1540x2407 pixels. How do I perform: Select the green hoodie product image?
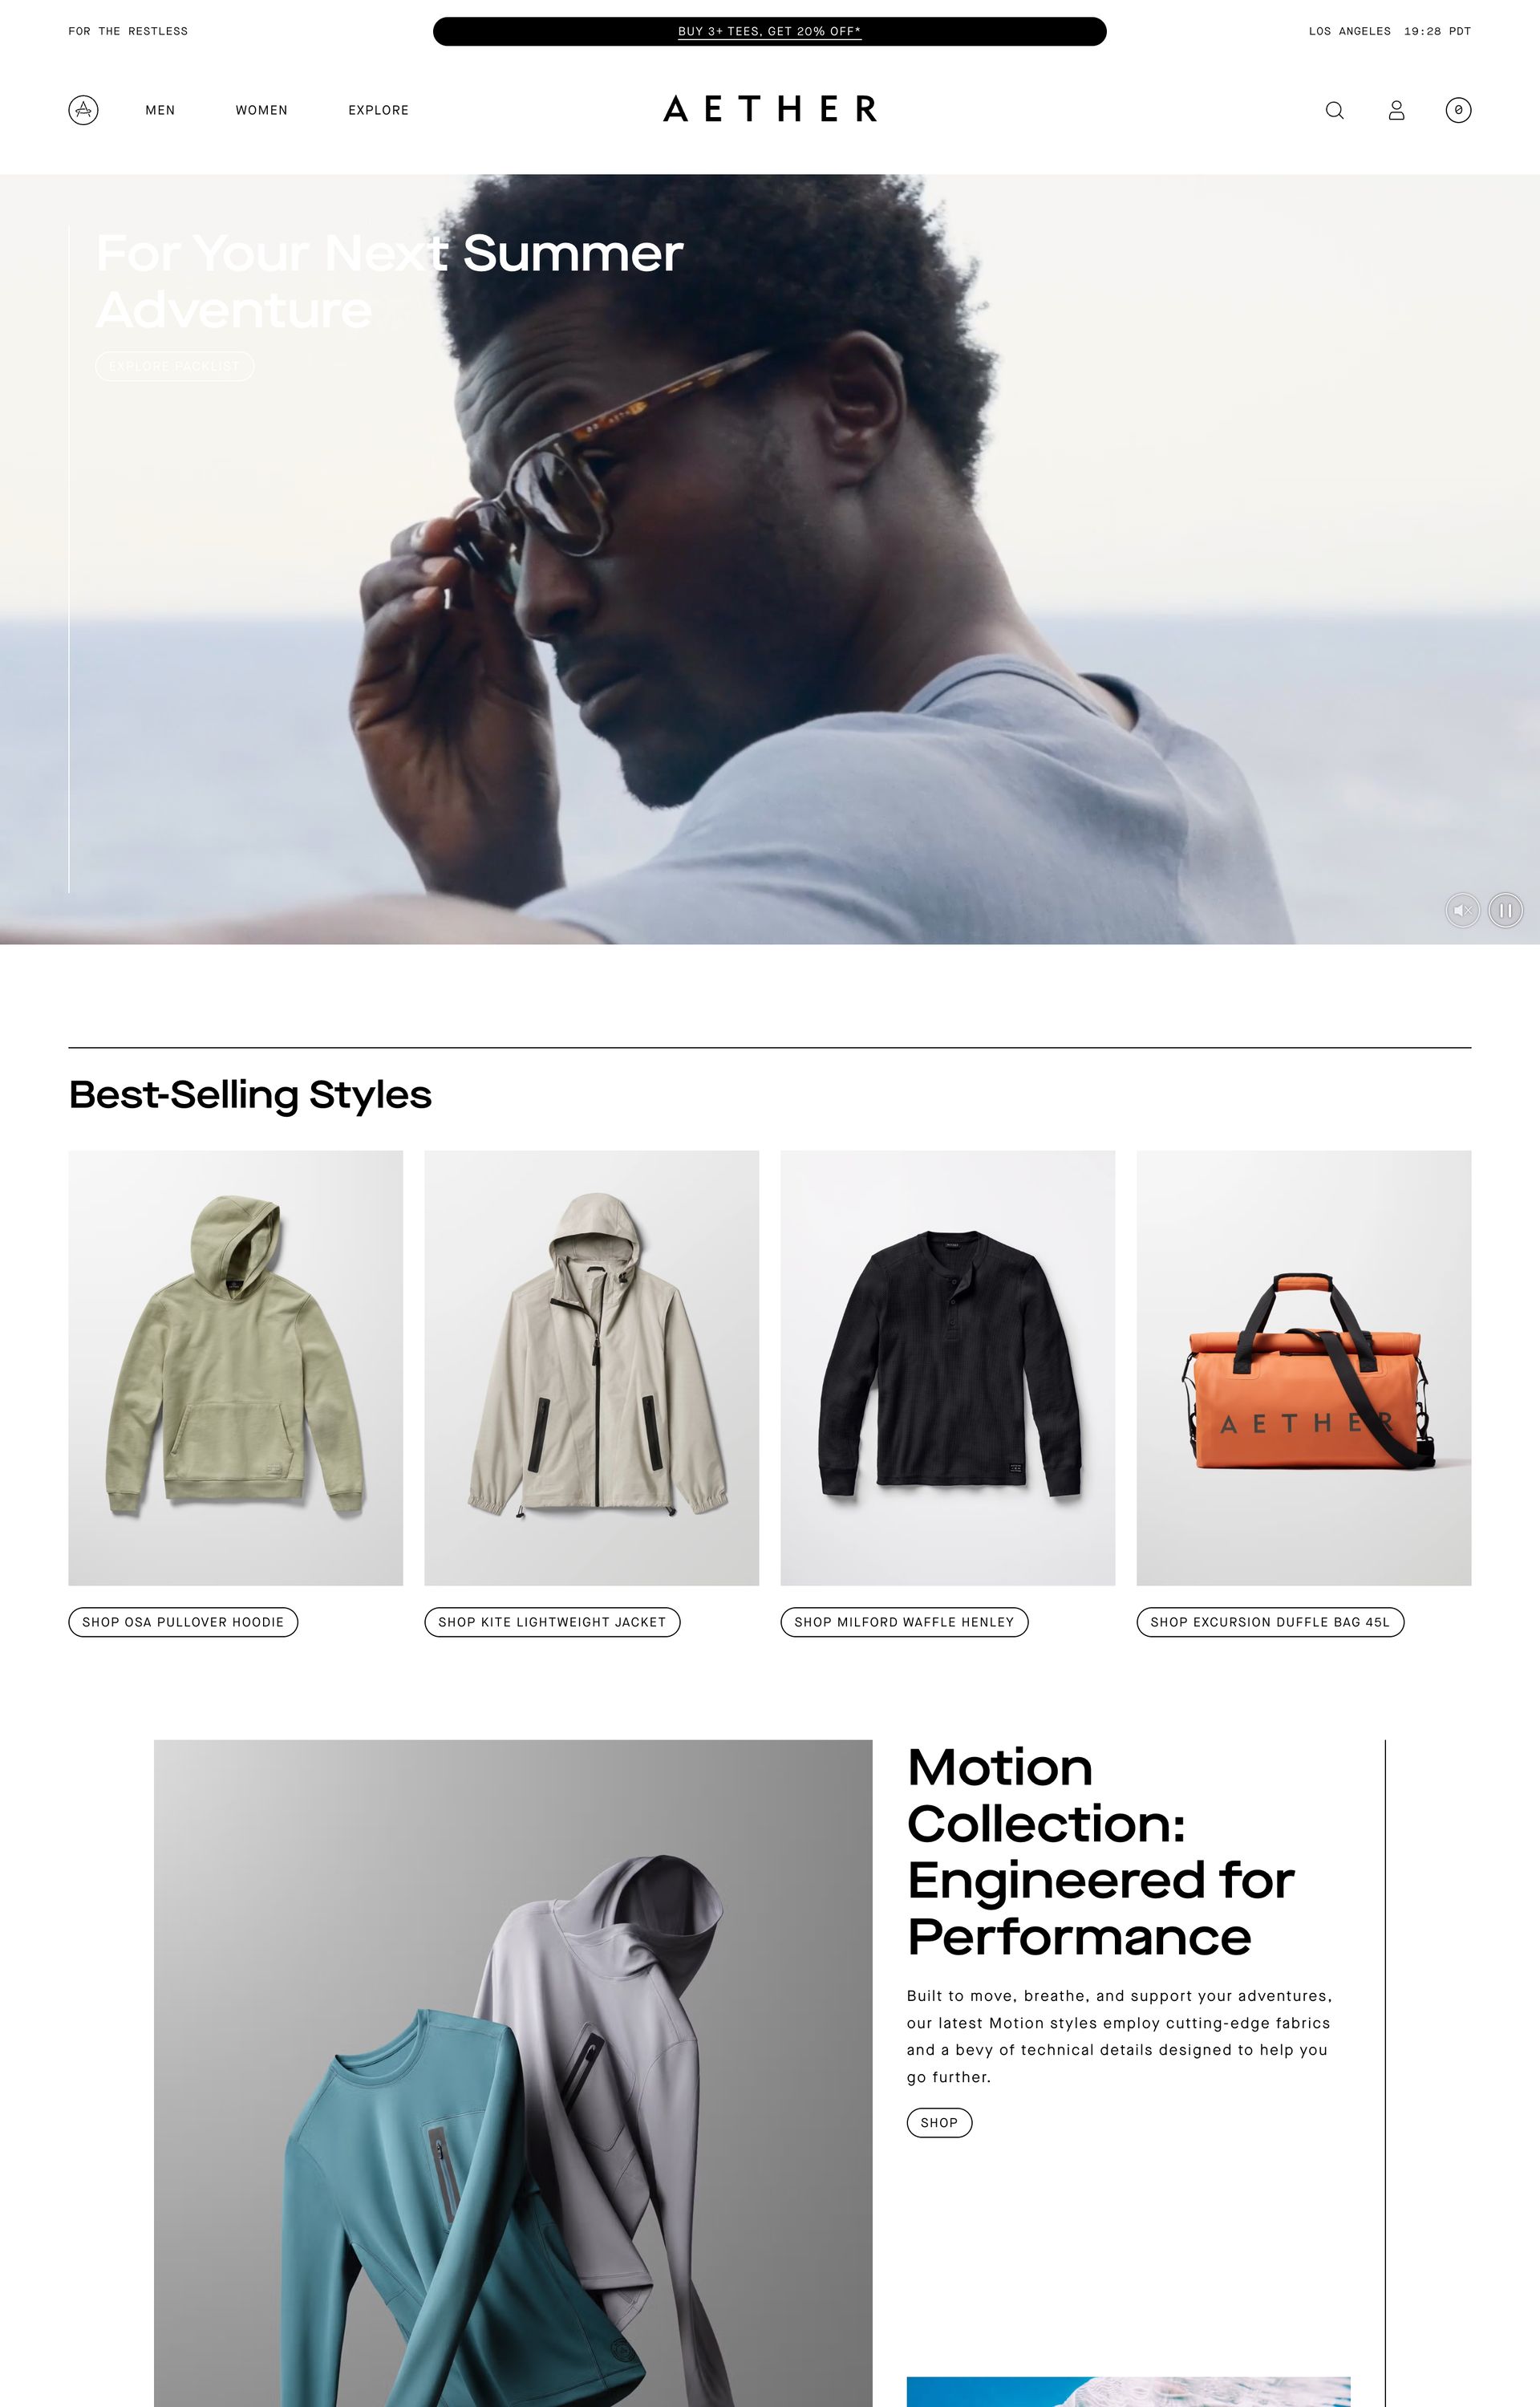[235, 1367]
